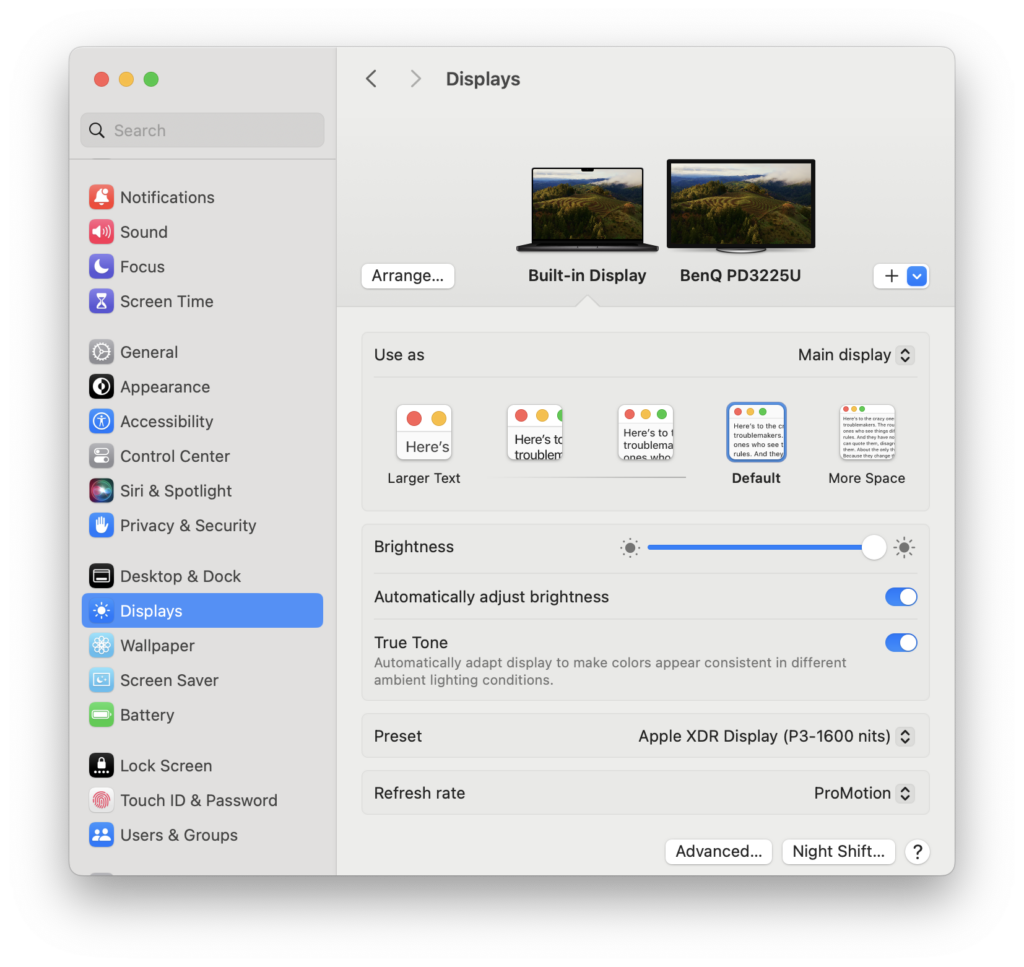Select the third resolution scaling thumbnail
Screen dimensions: 1024x967
pos(645,432)
